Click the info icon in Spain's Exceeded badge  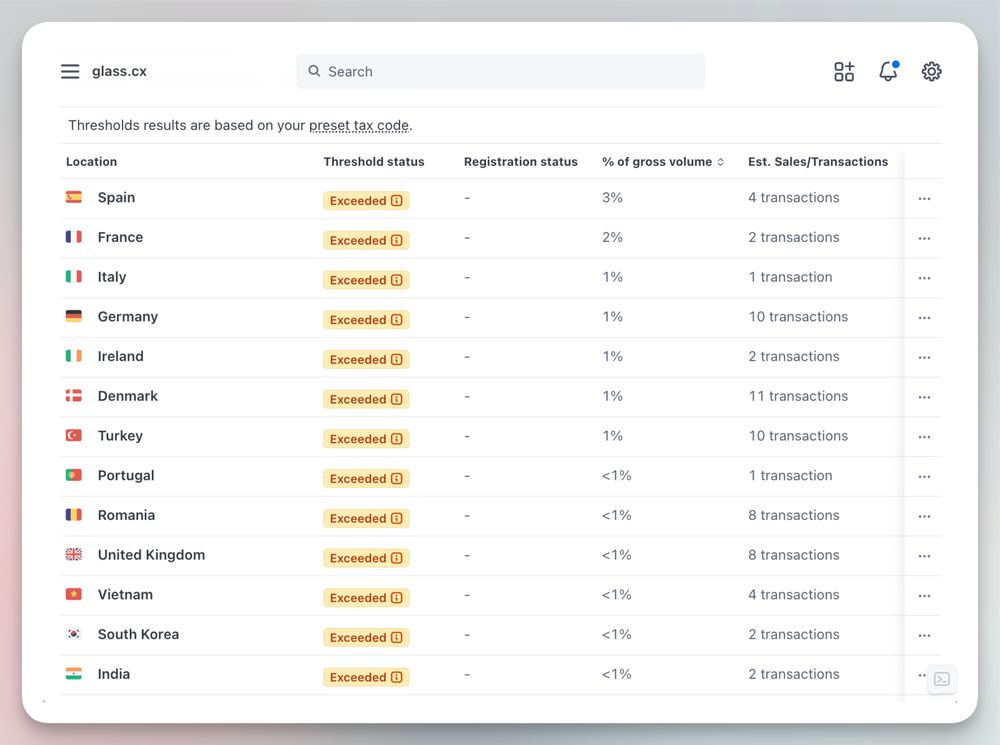397,201
